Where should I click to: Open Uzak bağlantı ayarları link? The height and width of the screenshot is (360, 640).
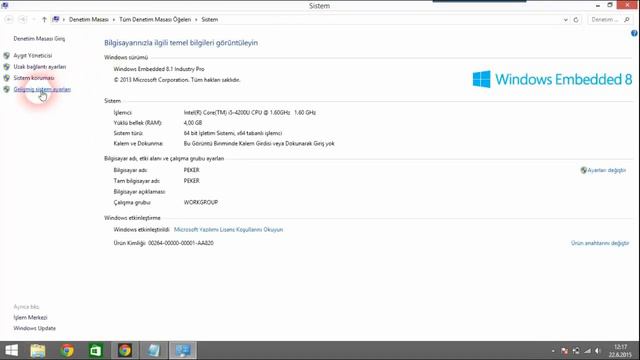click(40, 67)
